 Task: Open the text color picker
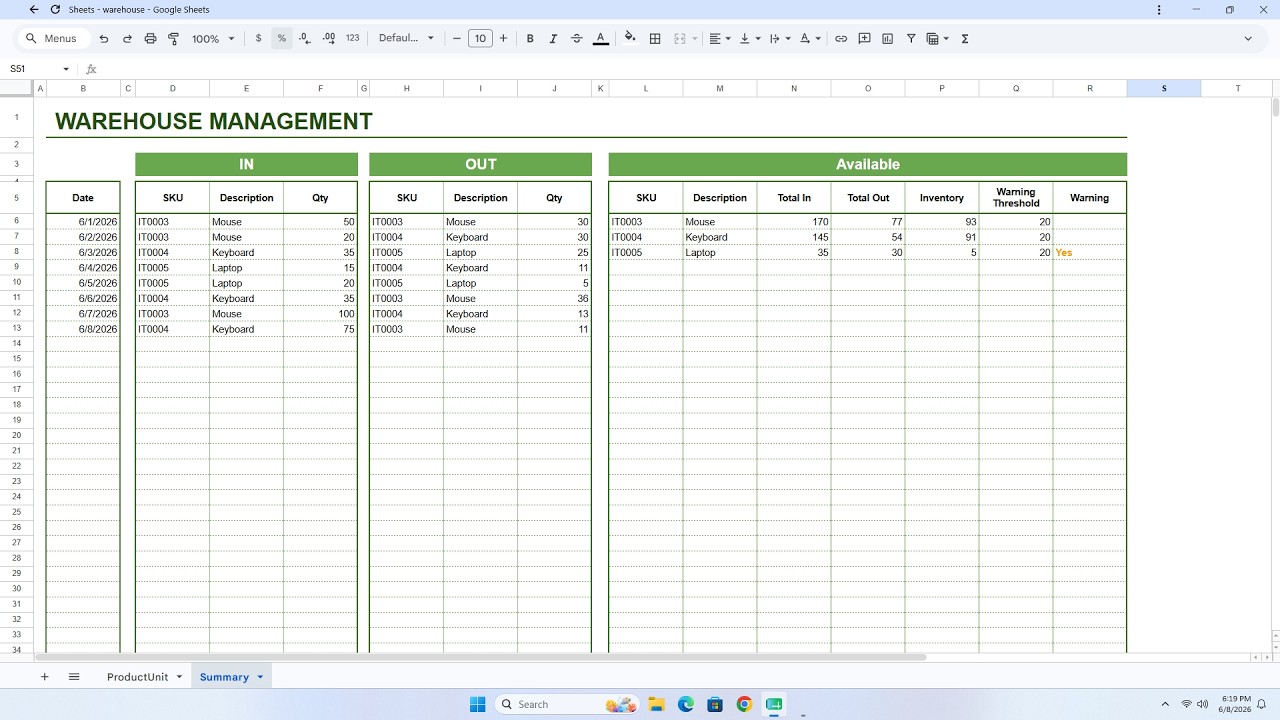[600, 38]
